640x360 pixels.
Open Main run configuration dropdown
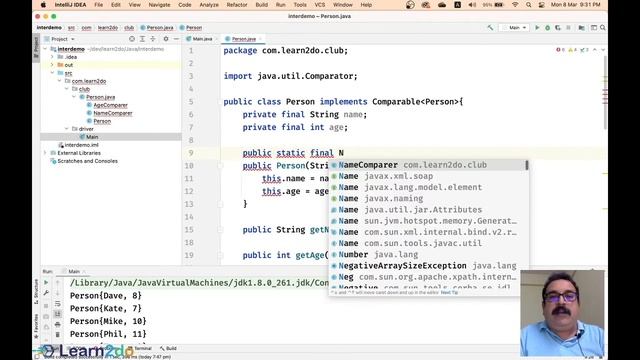[514, 28]
